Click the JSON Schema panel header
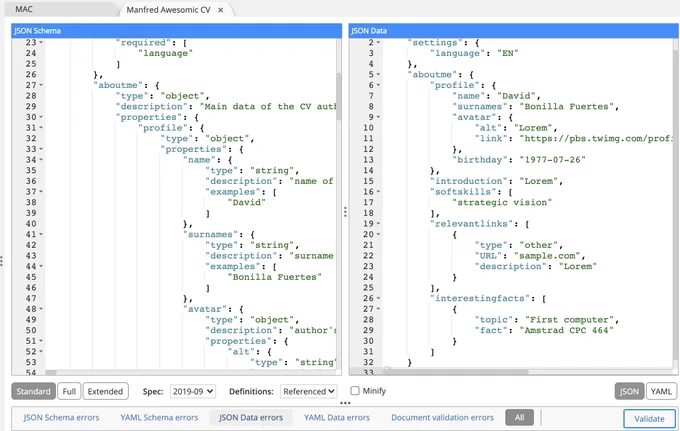The height and width of the screenshot is (431, 680). (177, 31)
